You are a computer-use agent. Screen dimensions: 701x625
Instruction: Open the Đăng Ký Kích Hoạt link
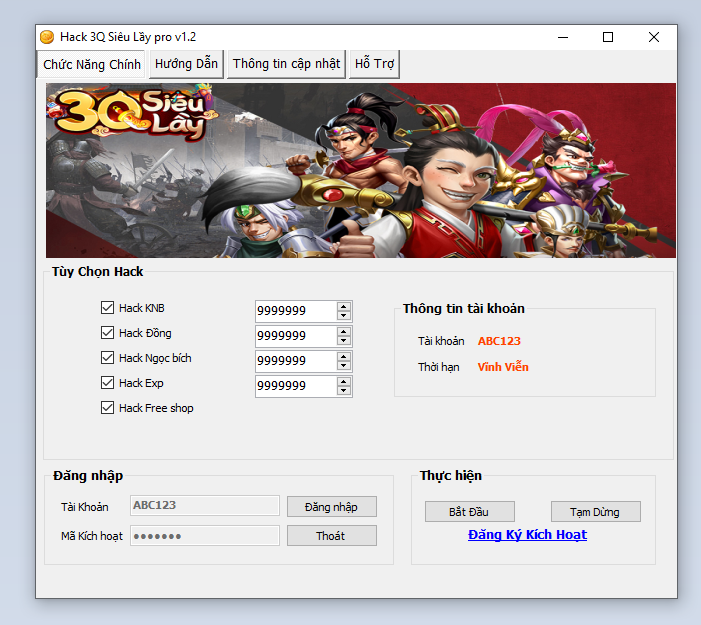pos(527,535)
